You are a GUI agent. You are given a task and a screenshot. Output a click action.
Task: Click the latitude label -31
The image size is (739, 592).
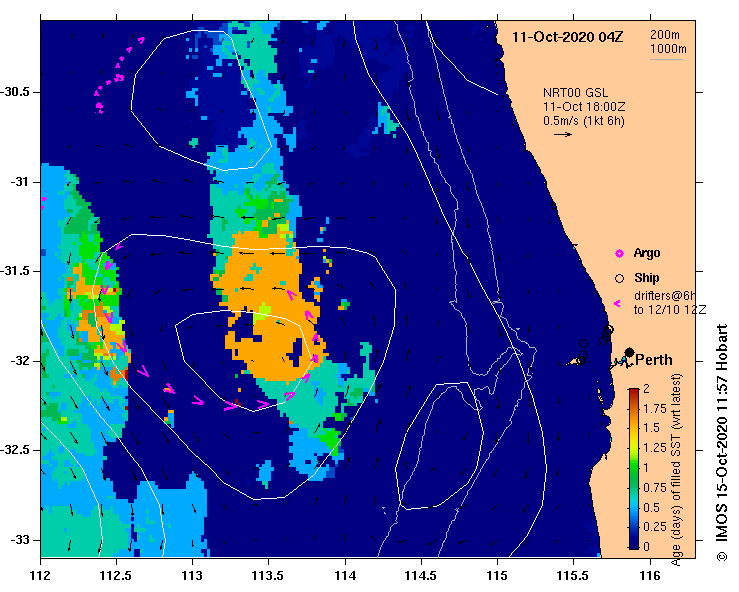pyautogui.click(x=20, y=182)
